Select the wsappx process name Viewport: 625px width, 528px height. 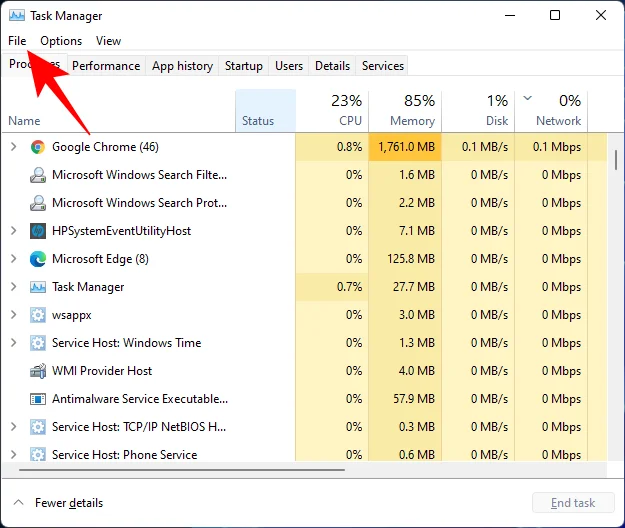tap(72, 315)
